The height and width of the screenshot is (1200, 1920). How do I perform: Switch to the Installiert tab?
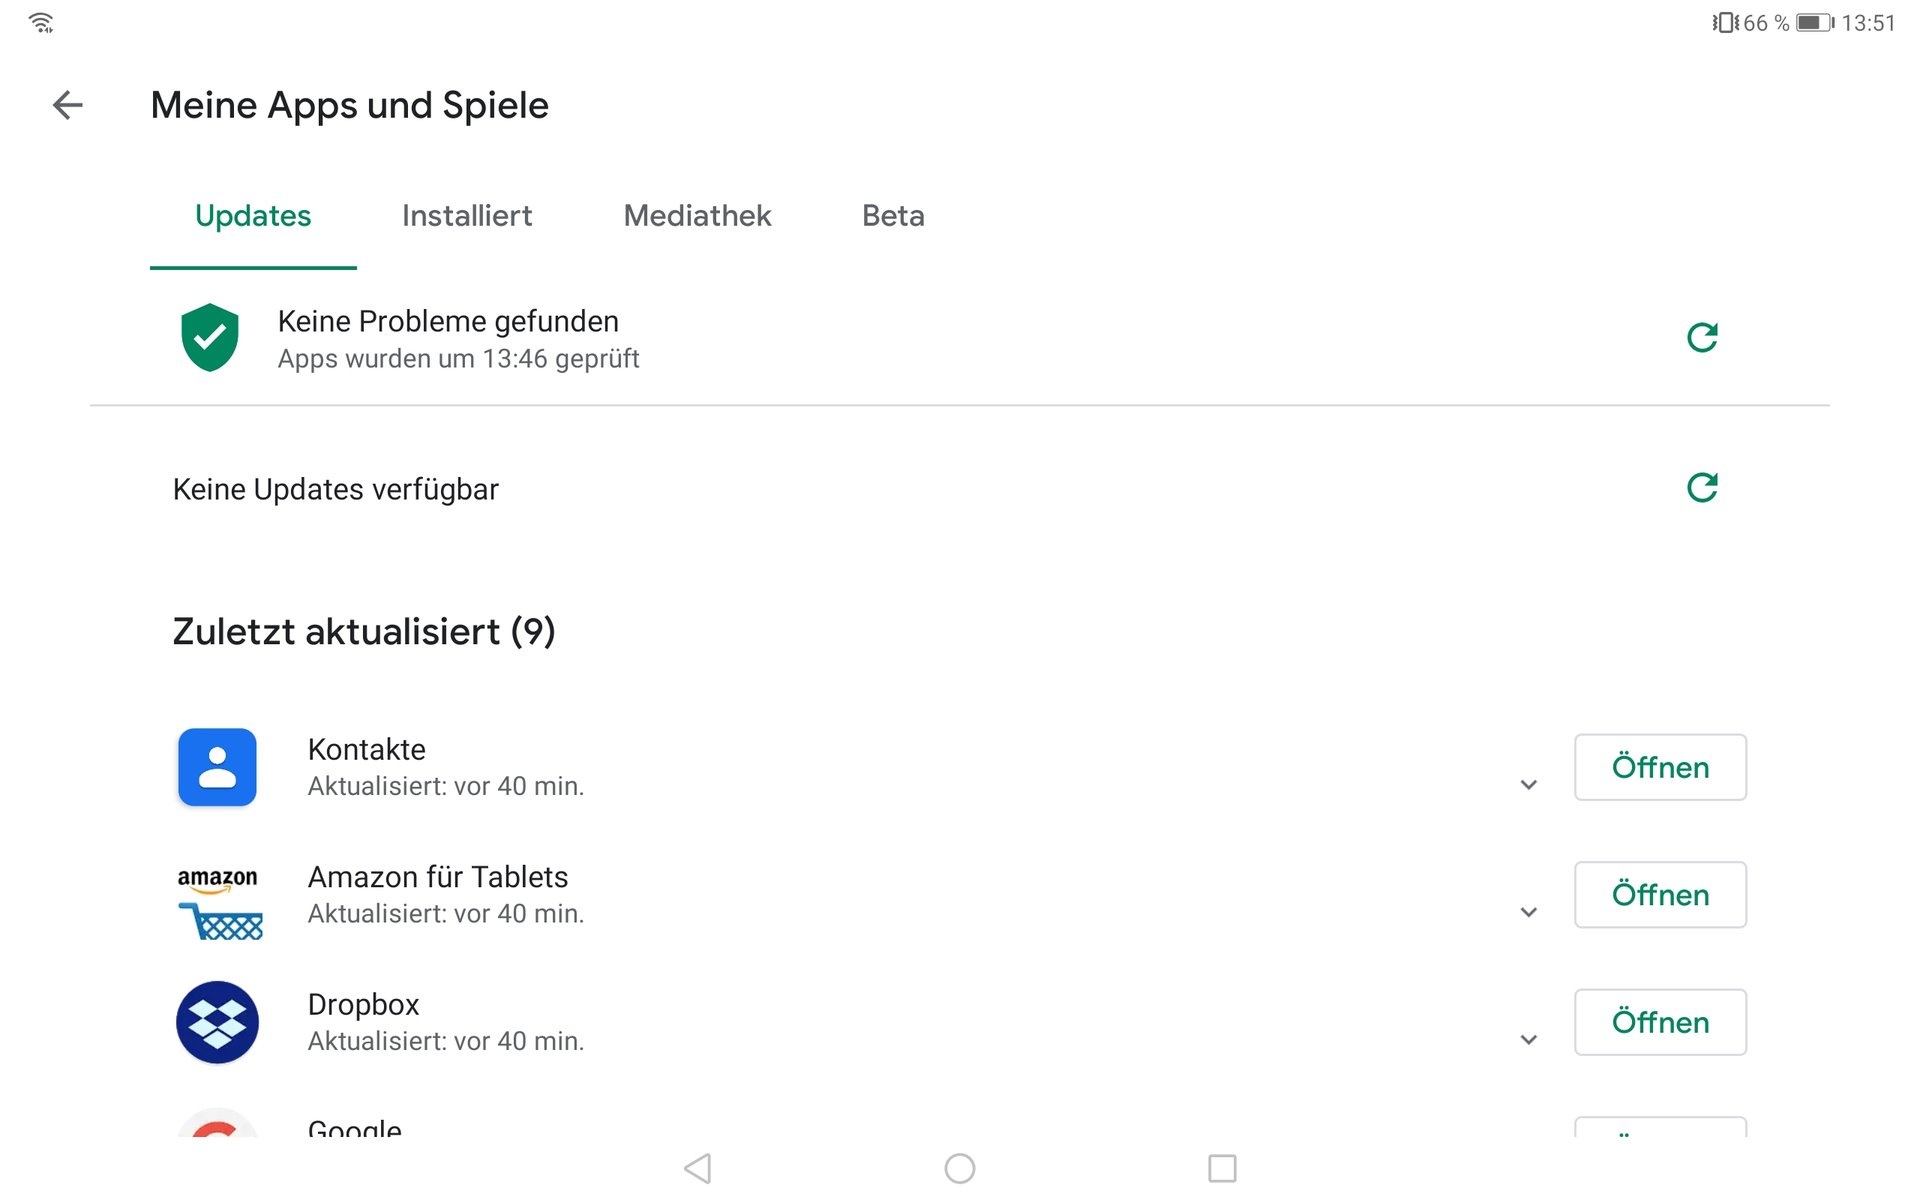(467, 216)
